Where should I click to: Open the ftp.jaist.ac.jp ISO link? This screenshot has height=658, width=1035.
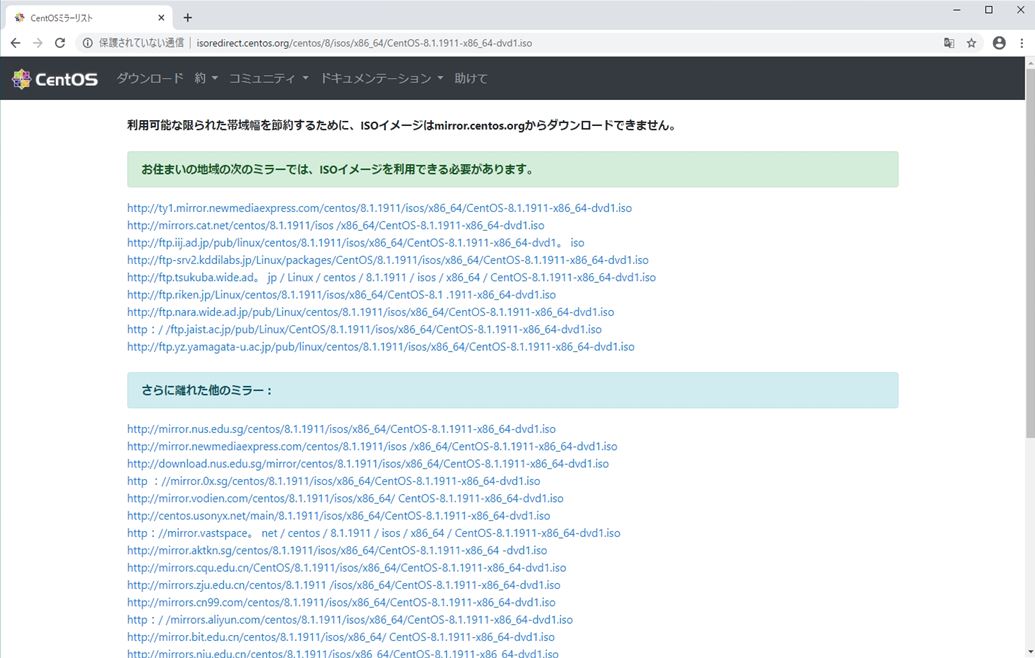[x=364, y=329]
